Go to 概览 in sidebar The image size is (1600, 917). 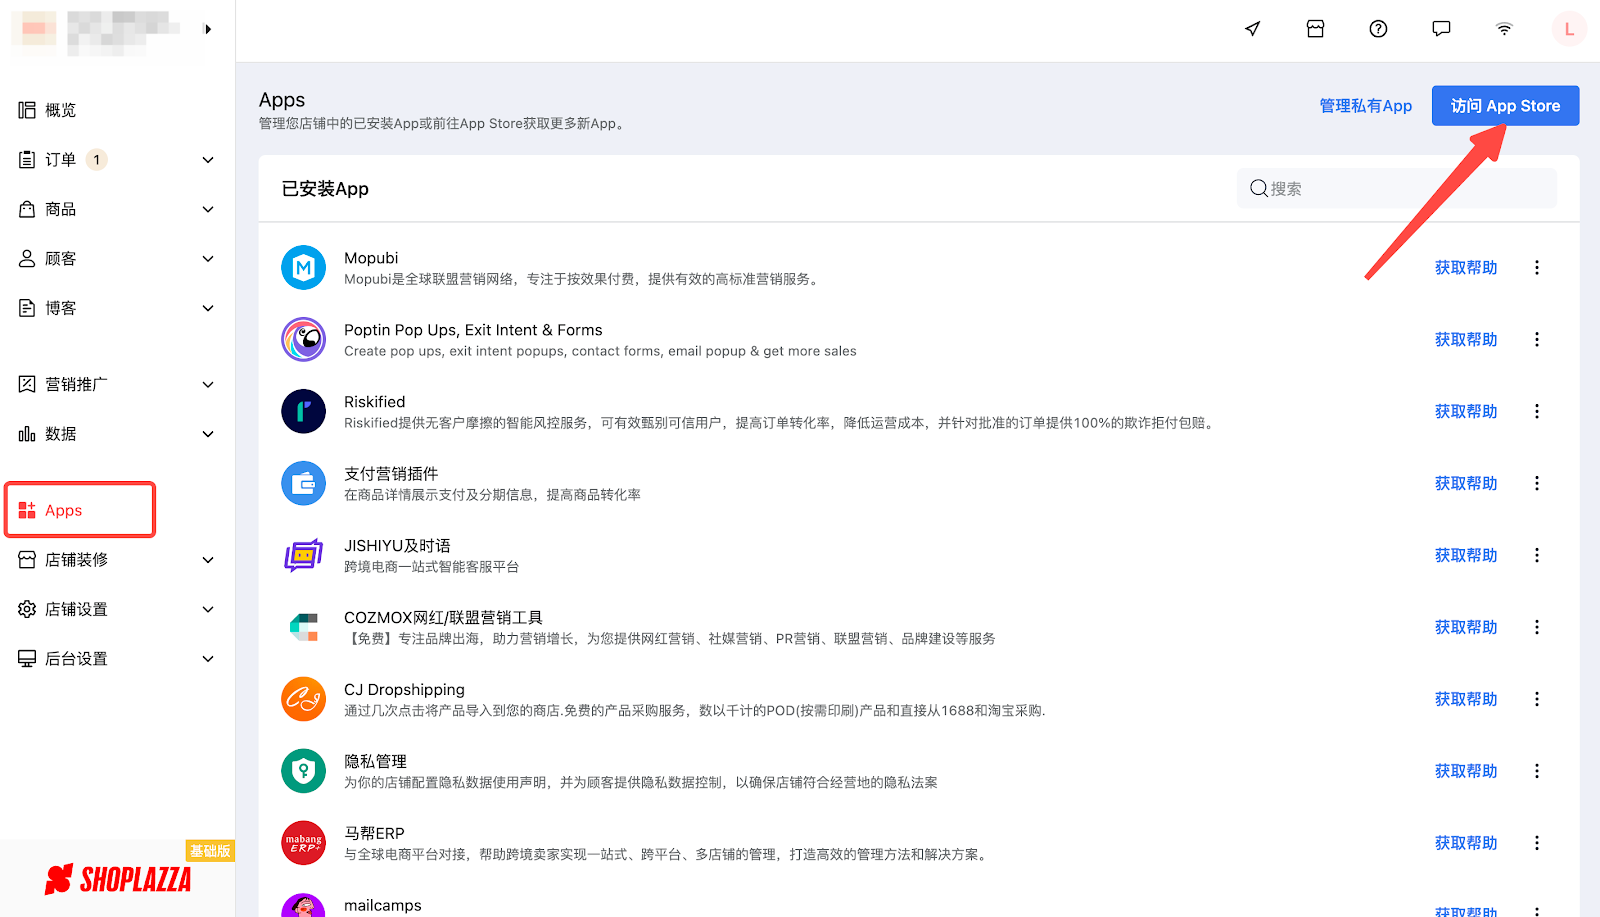pyautogui.click(x=60, y=110)
